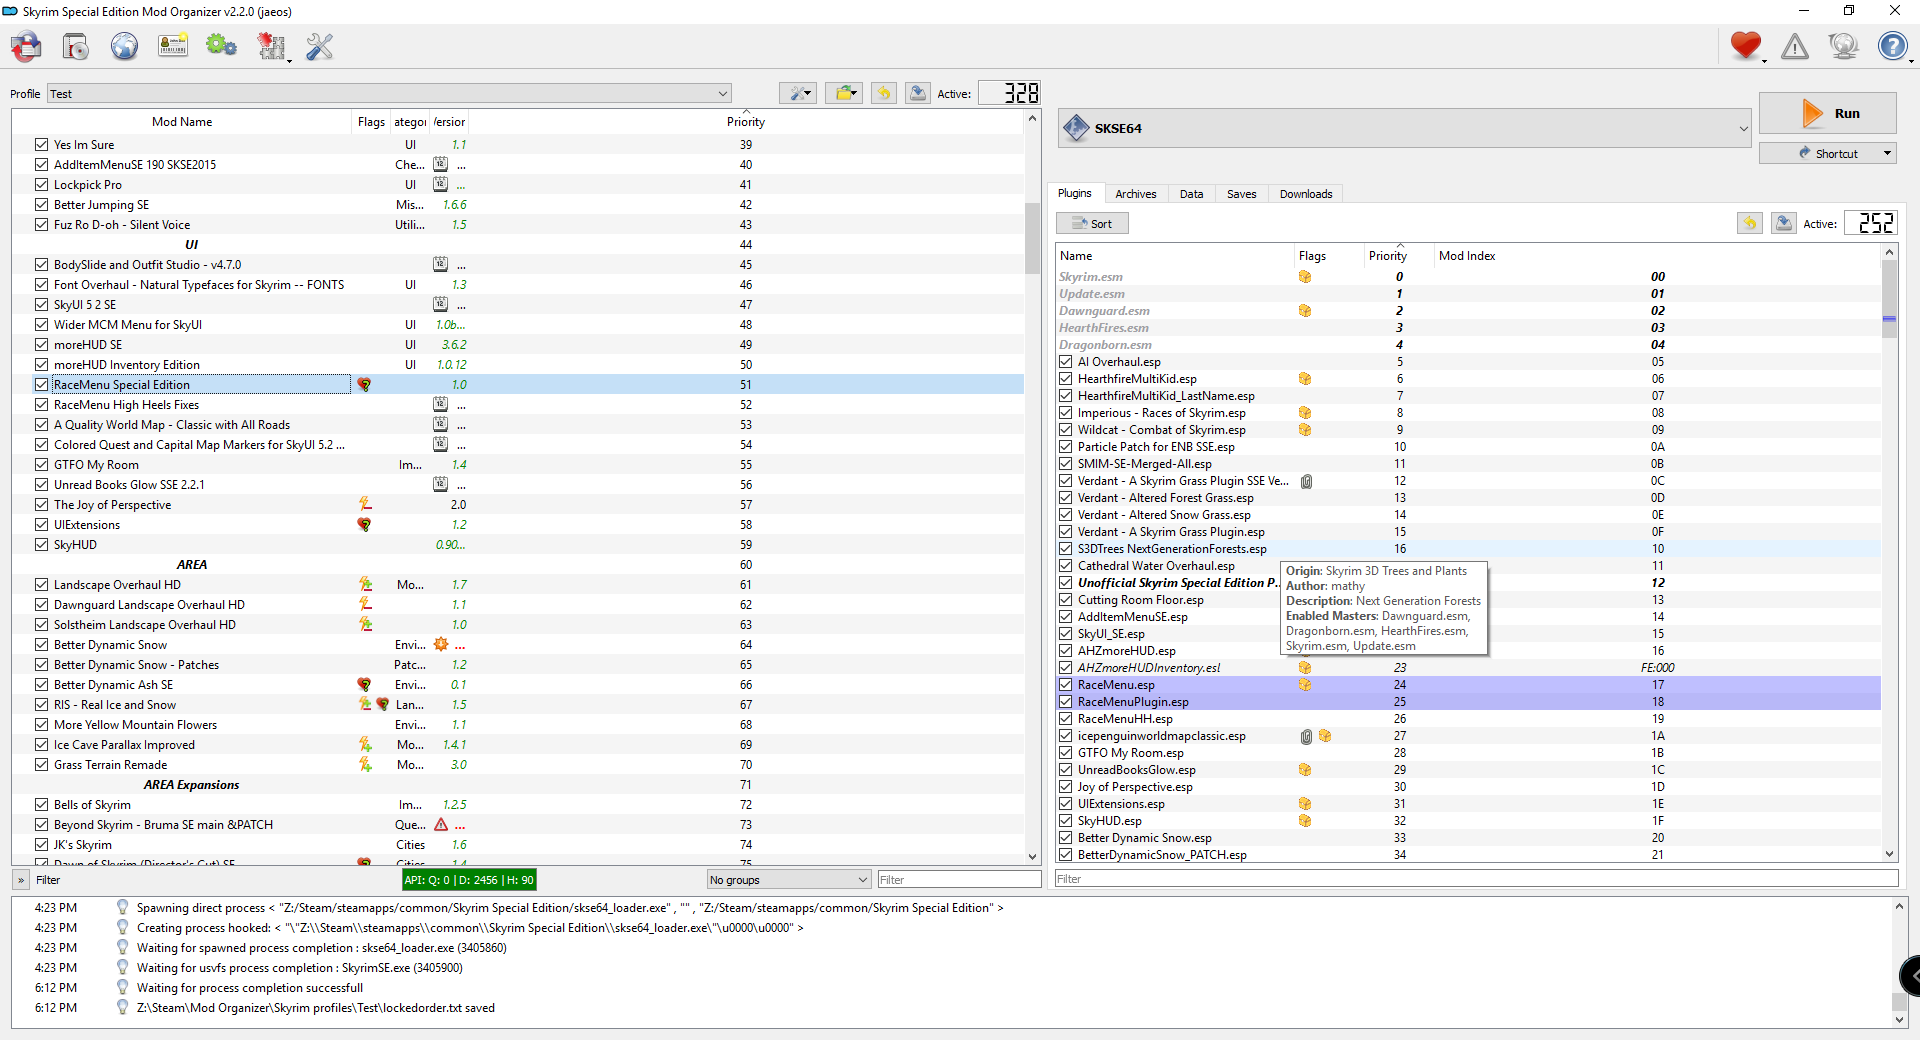Select the RaceMenuPlugin.esp plugin row
This screenshot has width=1920, height=1040.
pos(1468,702)
